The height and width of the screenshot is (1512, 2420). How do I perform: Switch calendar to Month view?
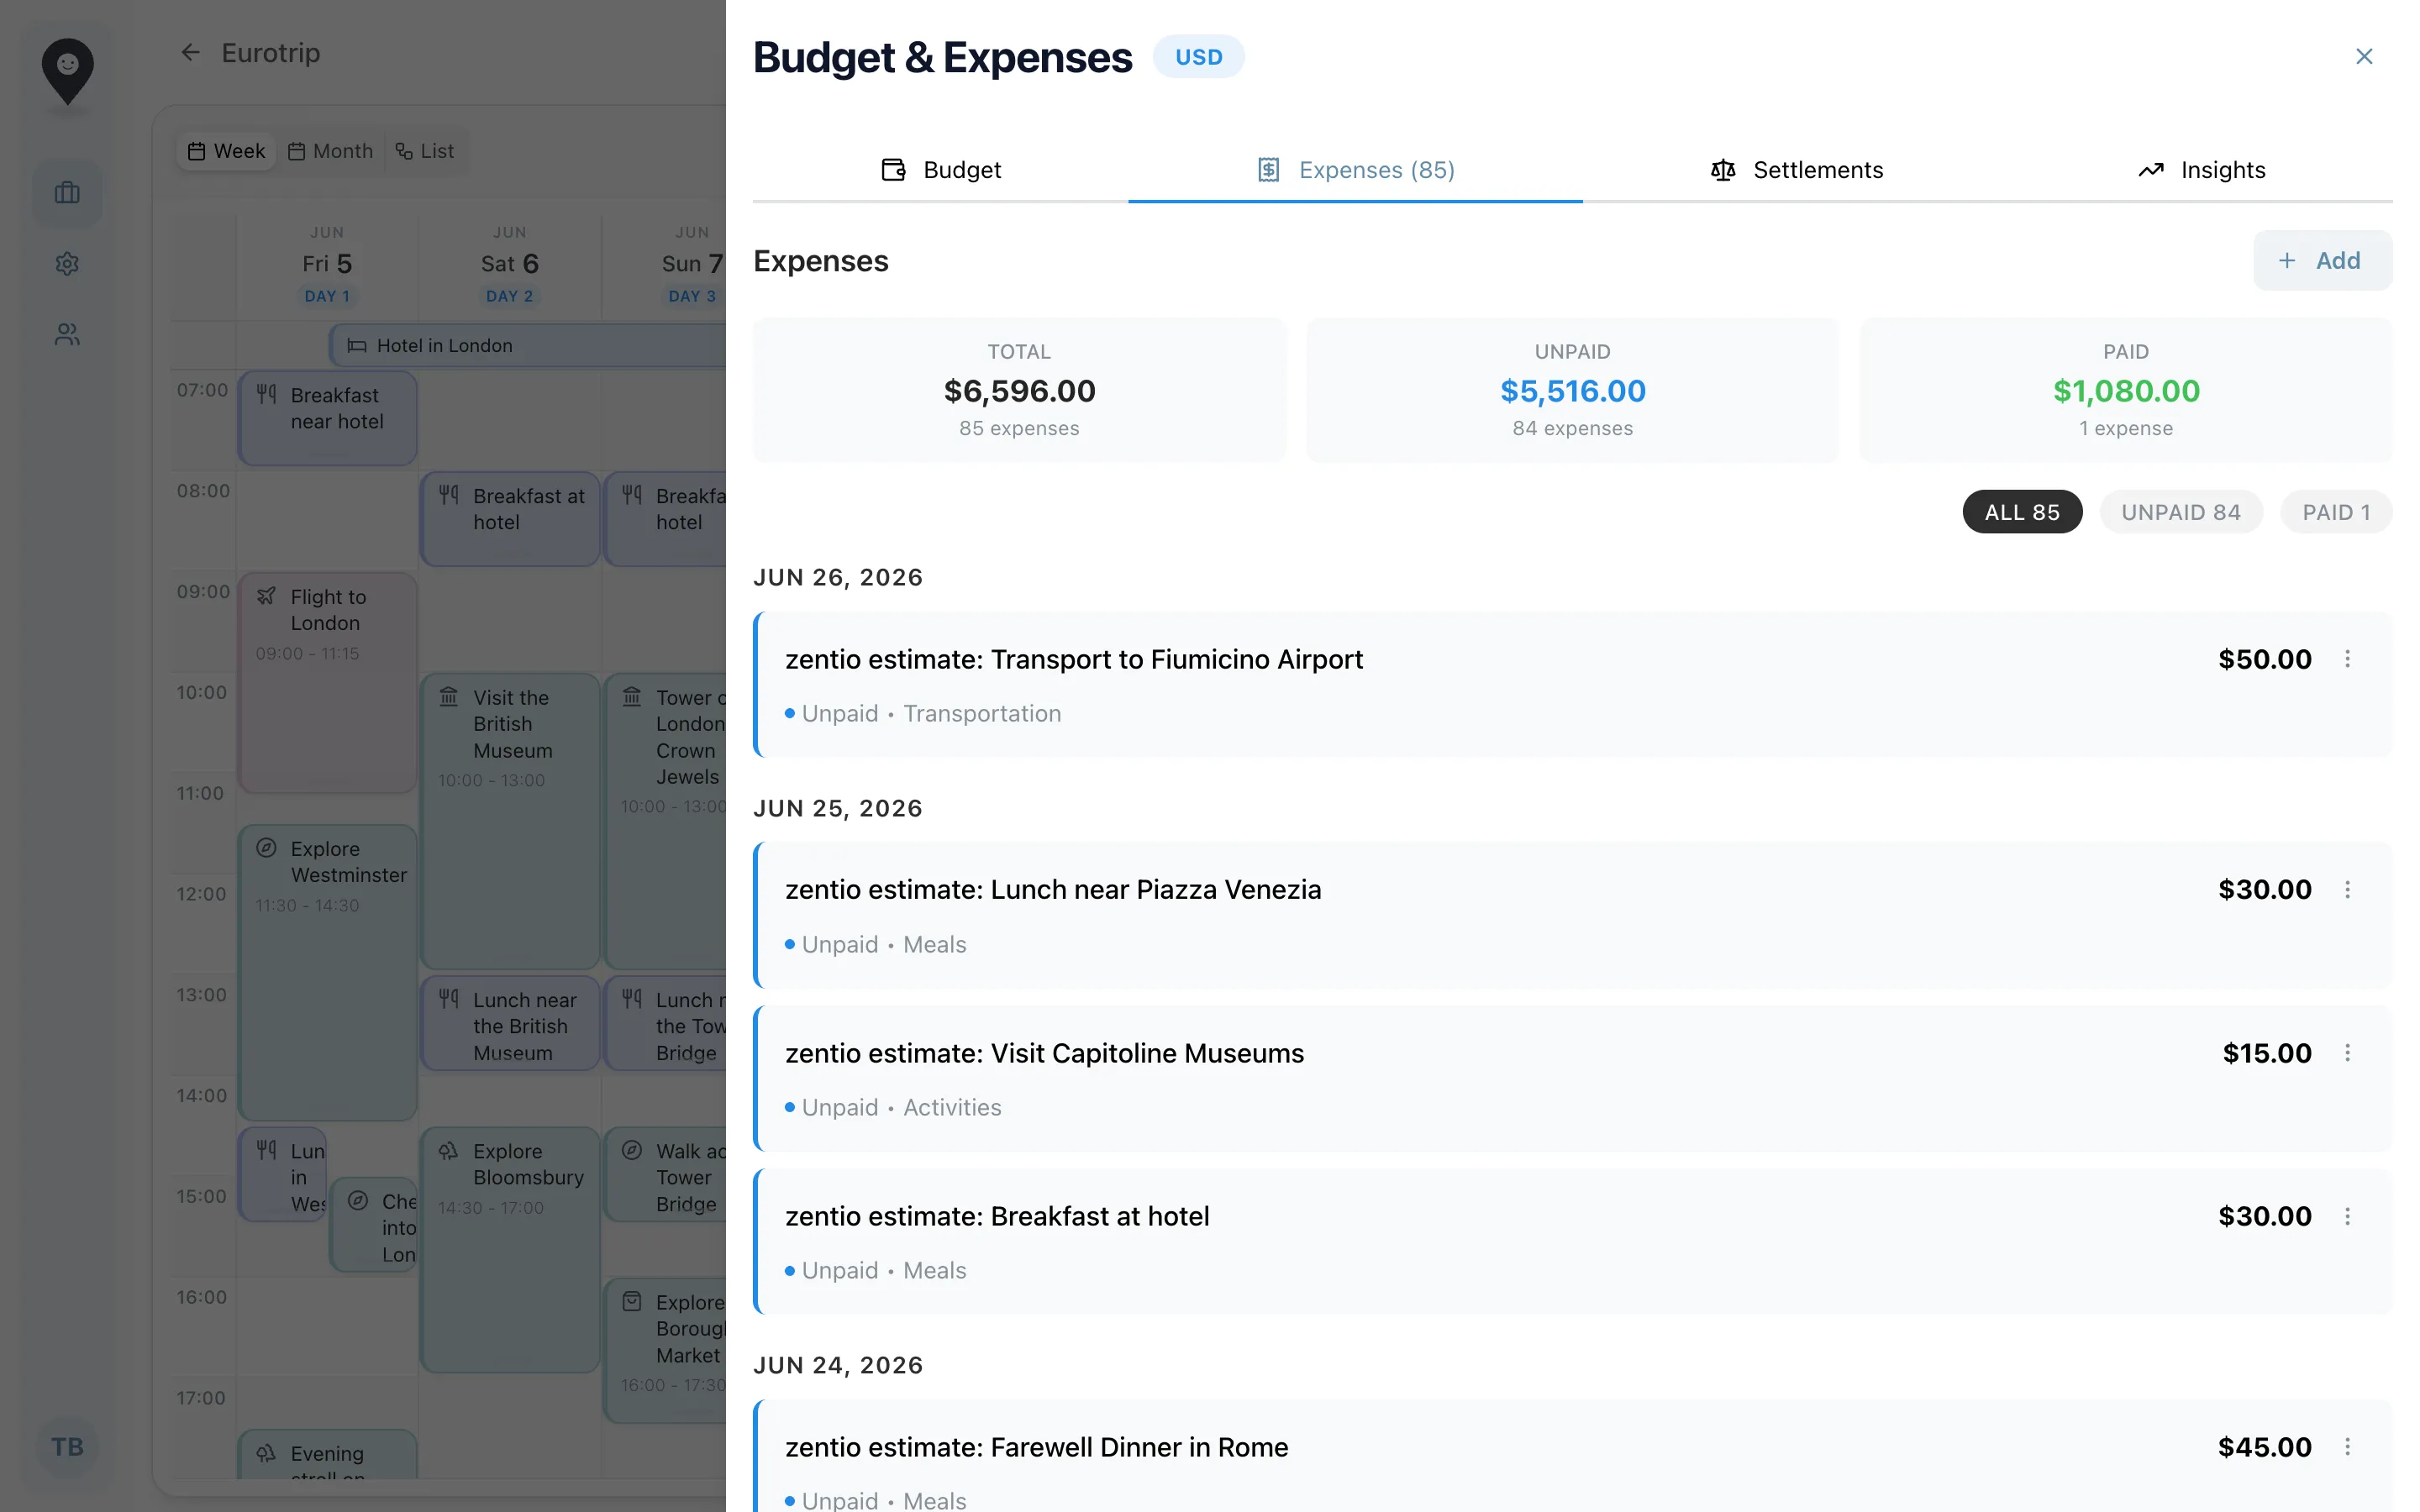click(331, 151)
